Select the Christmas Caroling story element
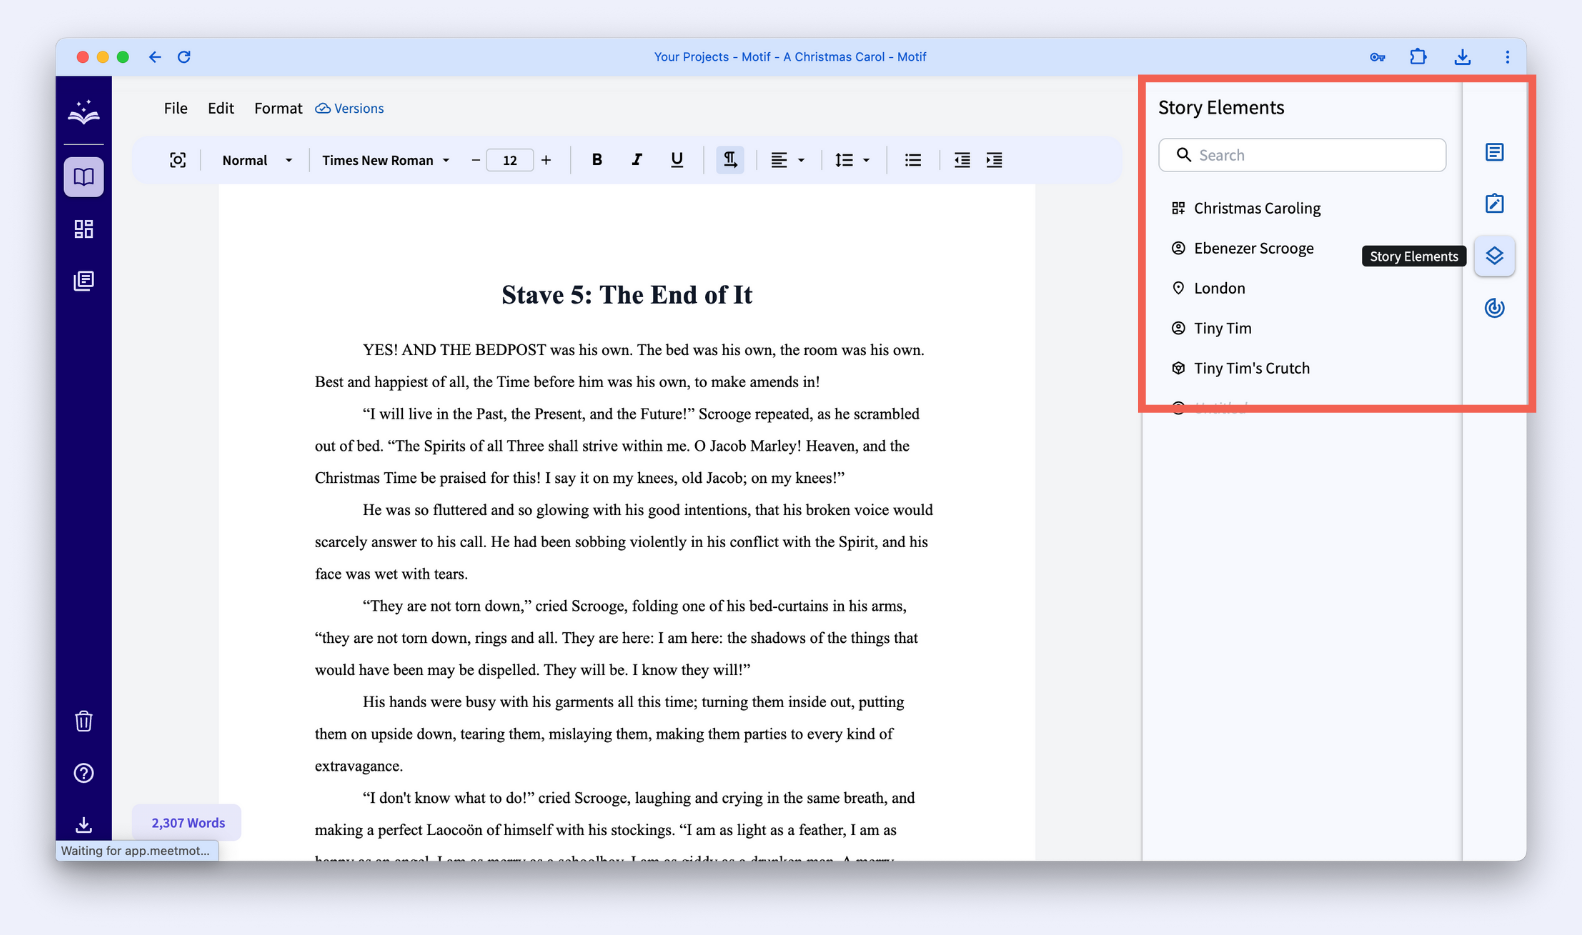The height and width of the screenshot is (935, 1582). pos(1246,208)
